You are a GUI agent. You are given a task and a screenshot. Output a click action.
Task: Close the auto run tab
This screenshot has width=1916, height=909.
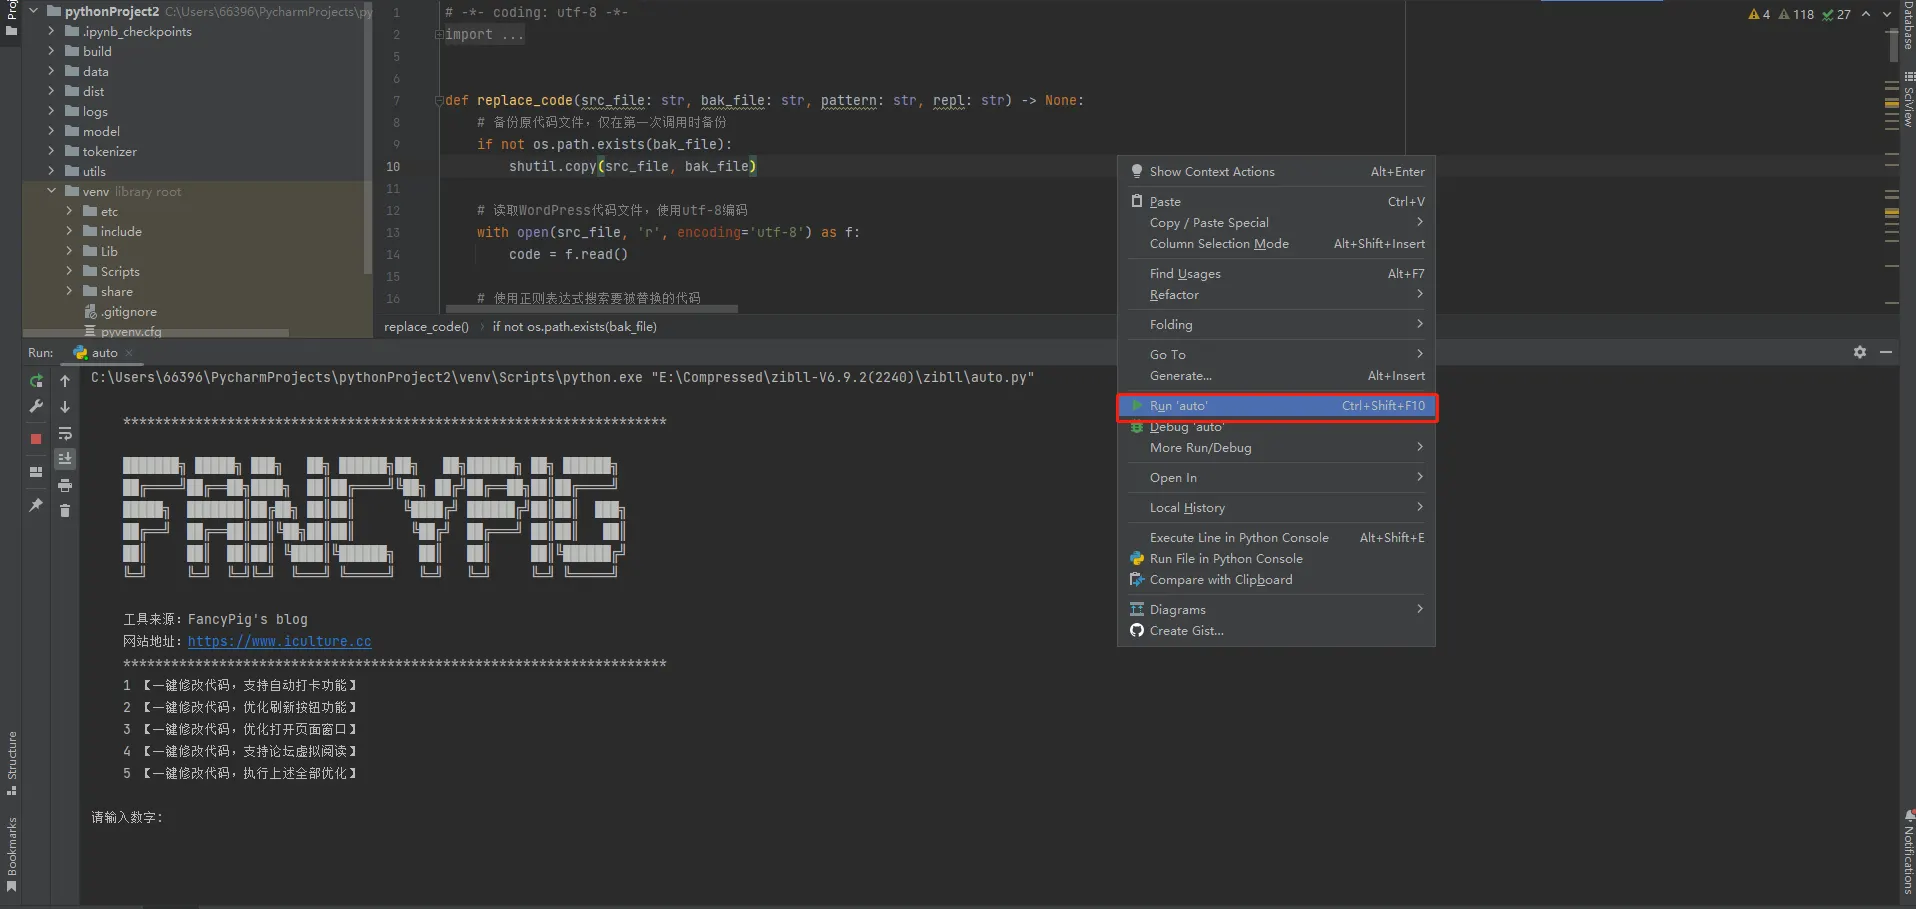point(129,353)
